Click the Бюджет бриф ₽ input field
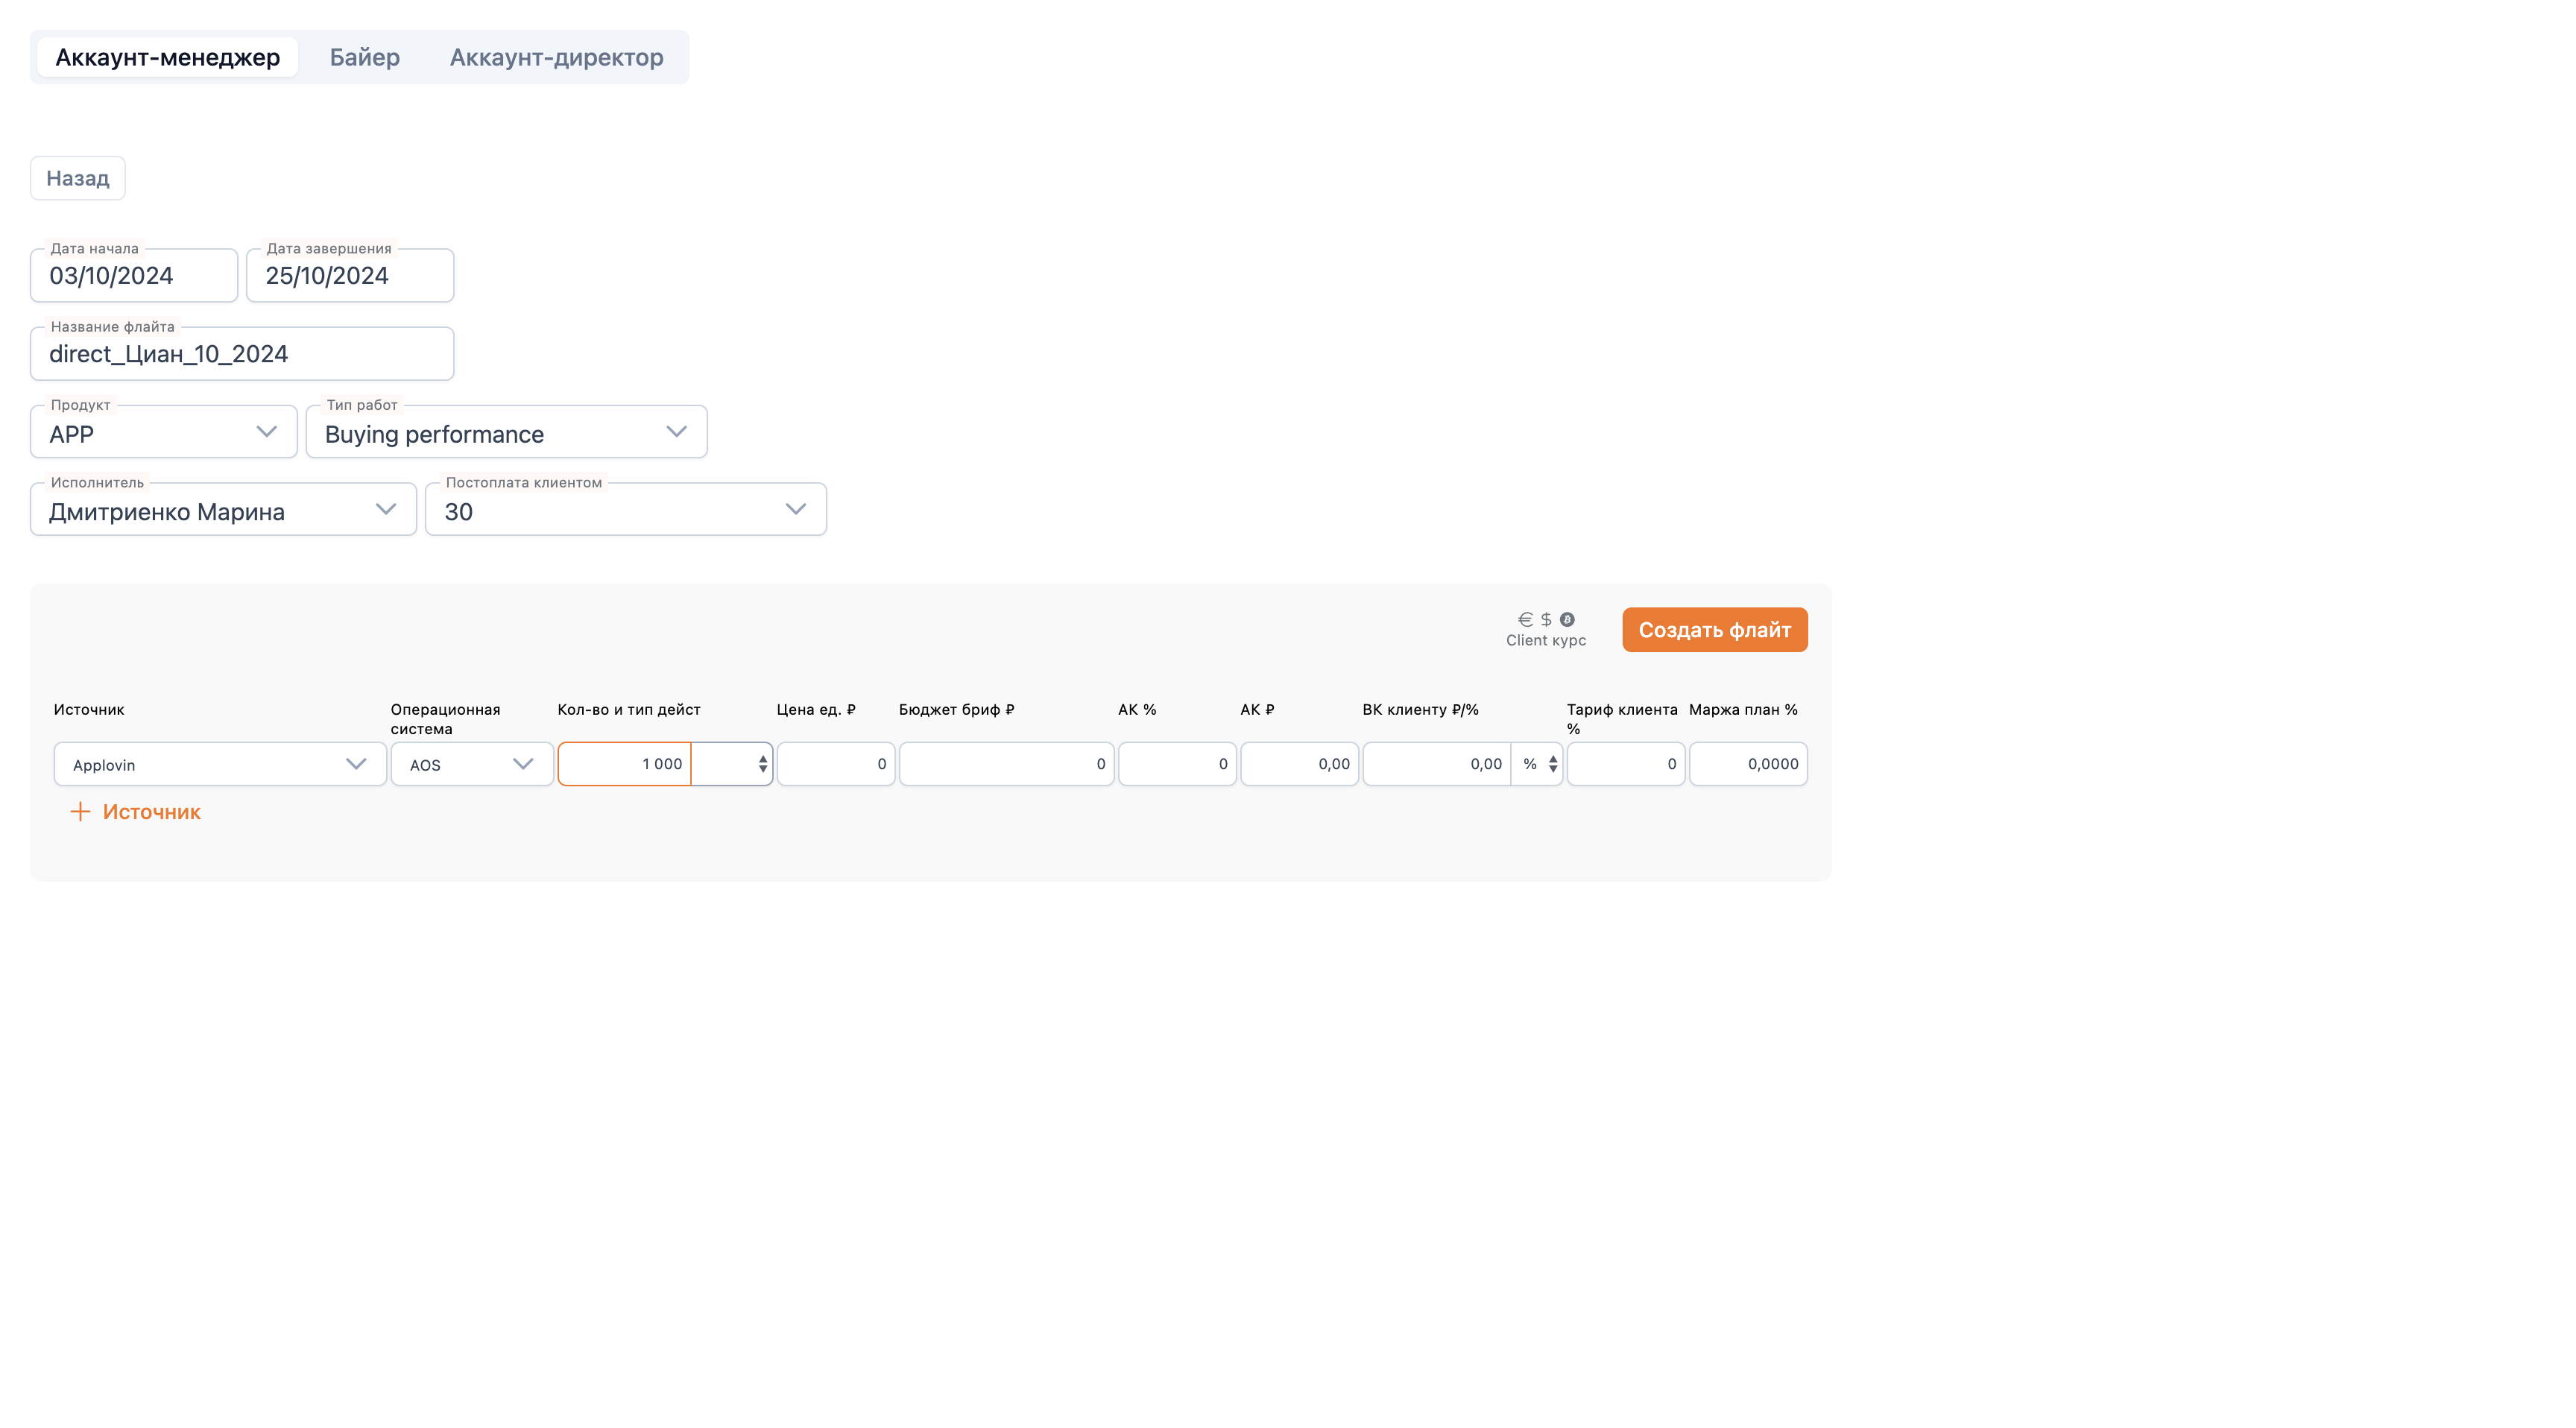 coord(1007,764)
